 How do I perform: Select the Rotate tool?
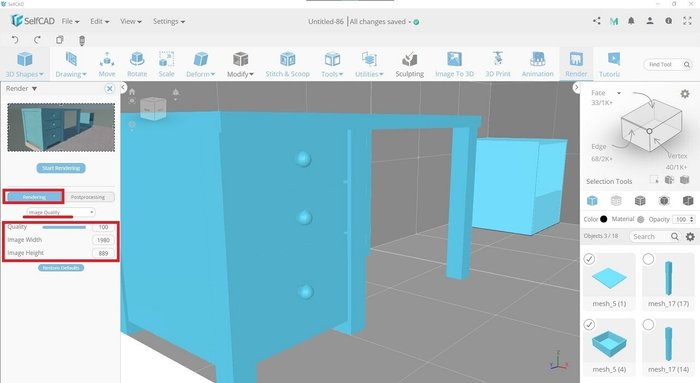click(137, 64)
